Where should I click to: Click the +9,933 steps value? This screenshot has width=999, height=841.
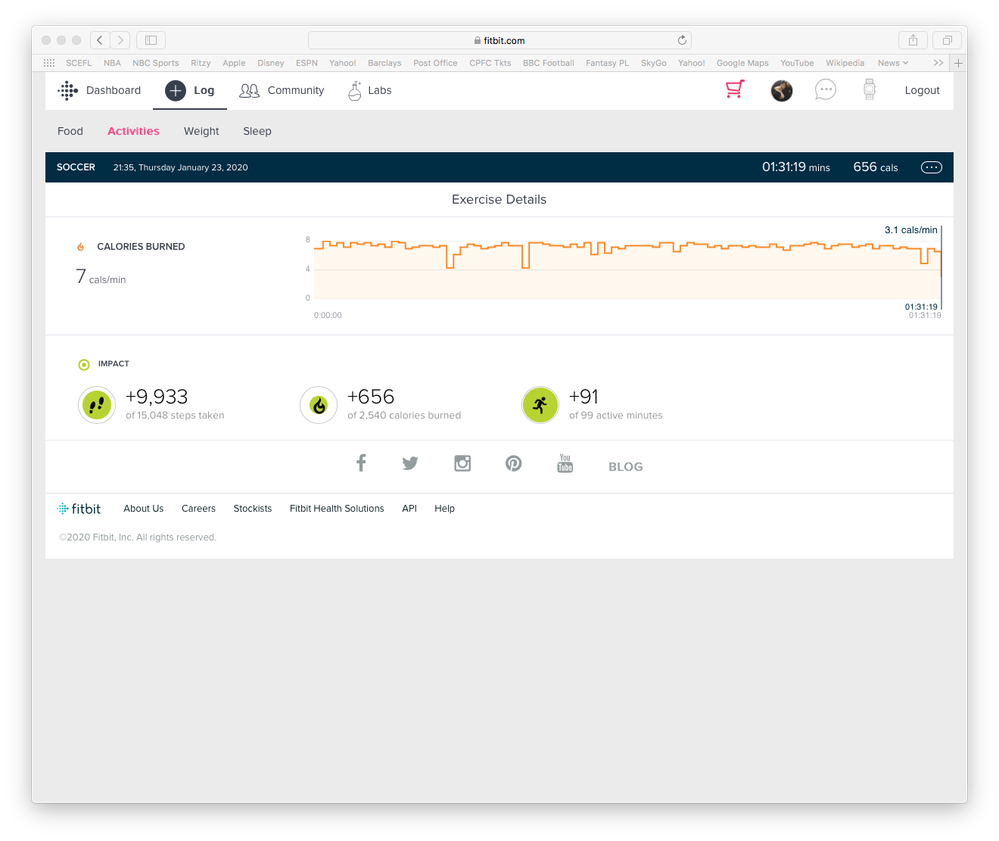click(157, 397)
